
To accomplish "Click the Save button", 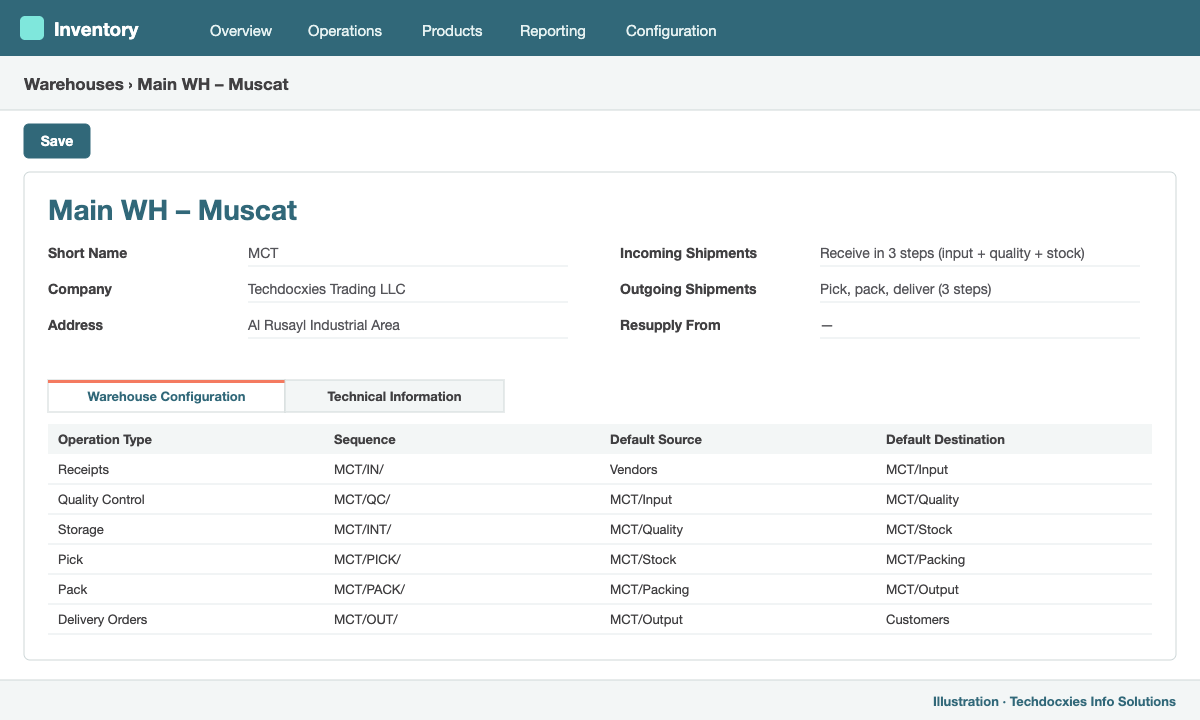I will (x=57, y=141).
